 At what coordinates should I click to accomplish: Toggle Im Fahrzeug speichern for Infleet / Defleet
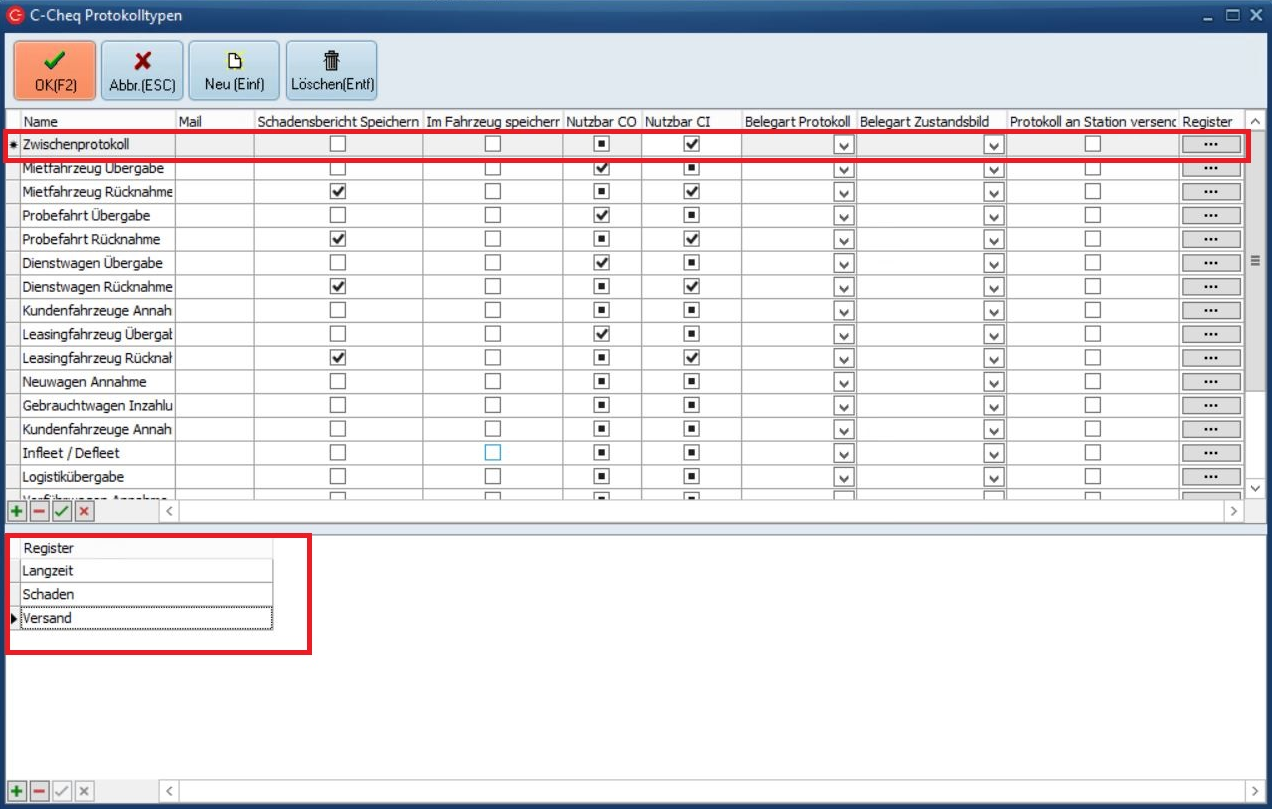click(492, 453)
